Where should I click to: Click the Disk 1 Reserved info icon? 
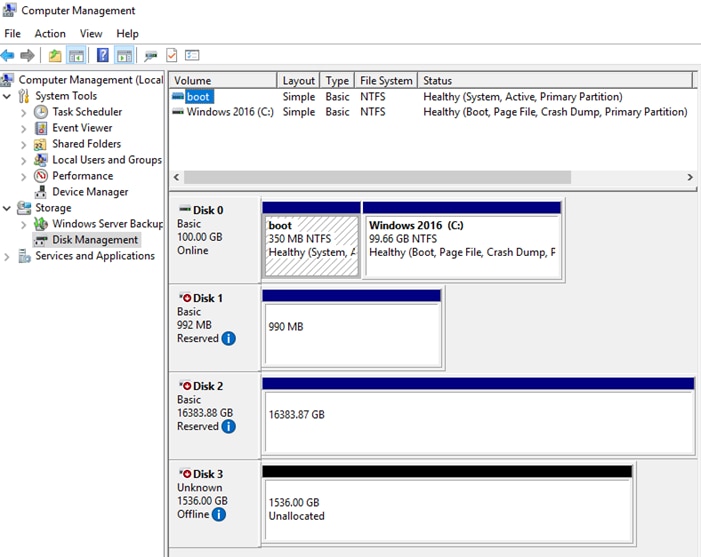(x=228, y=338)
